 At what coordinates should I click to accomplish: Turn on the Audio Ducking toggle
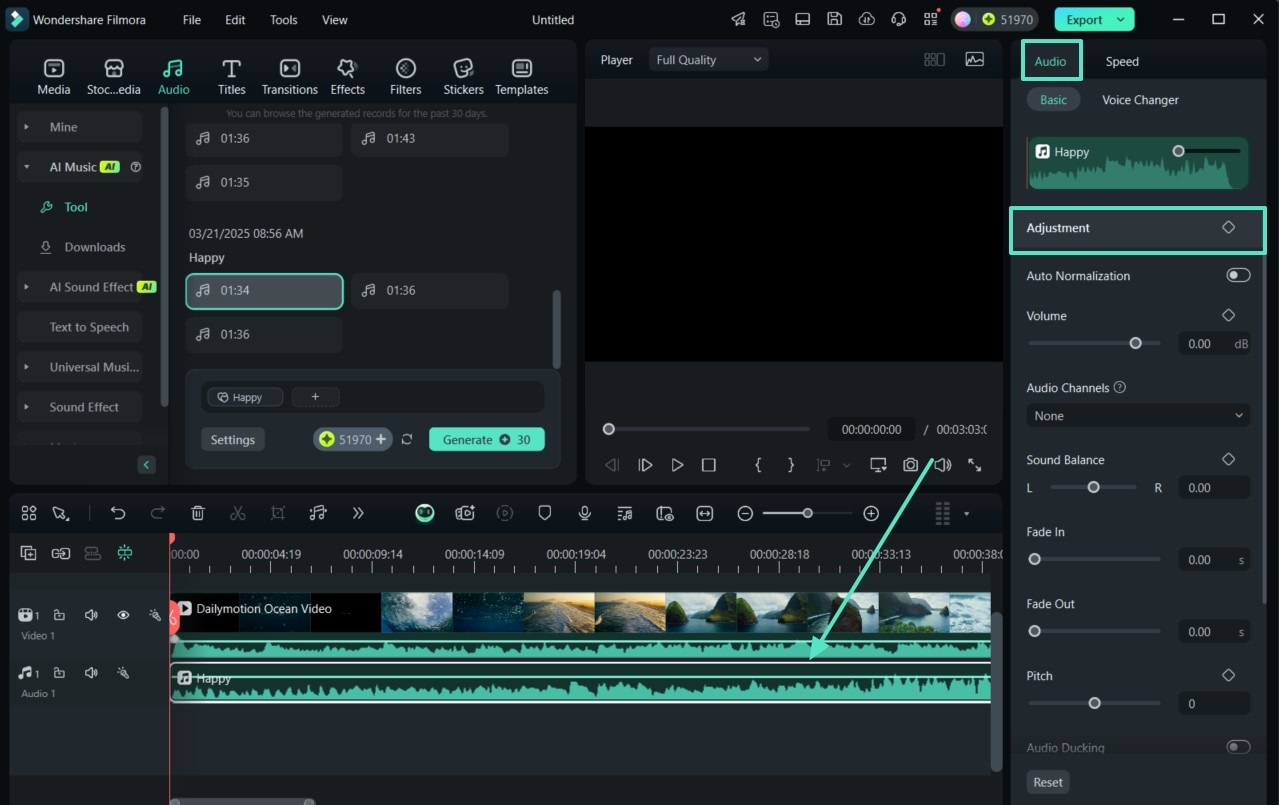click(1238, 747)
